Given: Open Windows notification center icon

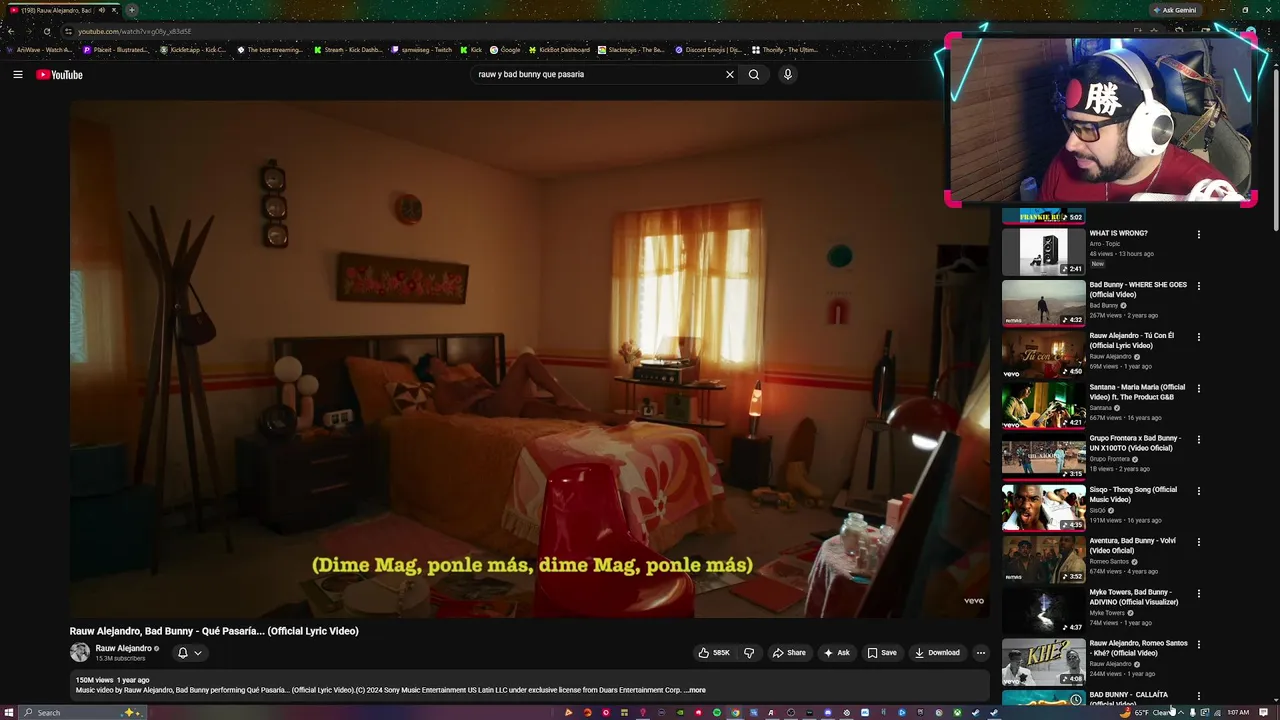Looking at the screenshot, I should [x=1264, y=712].
